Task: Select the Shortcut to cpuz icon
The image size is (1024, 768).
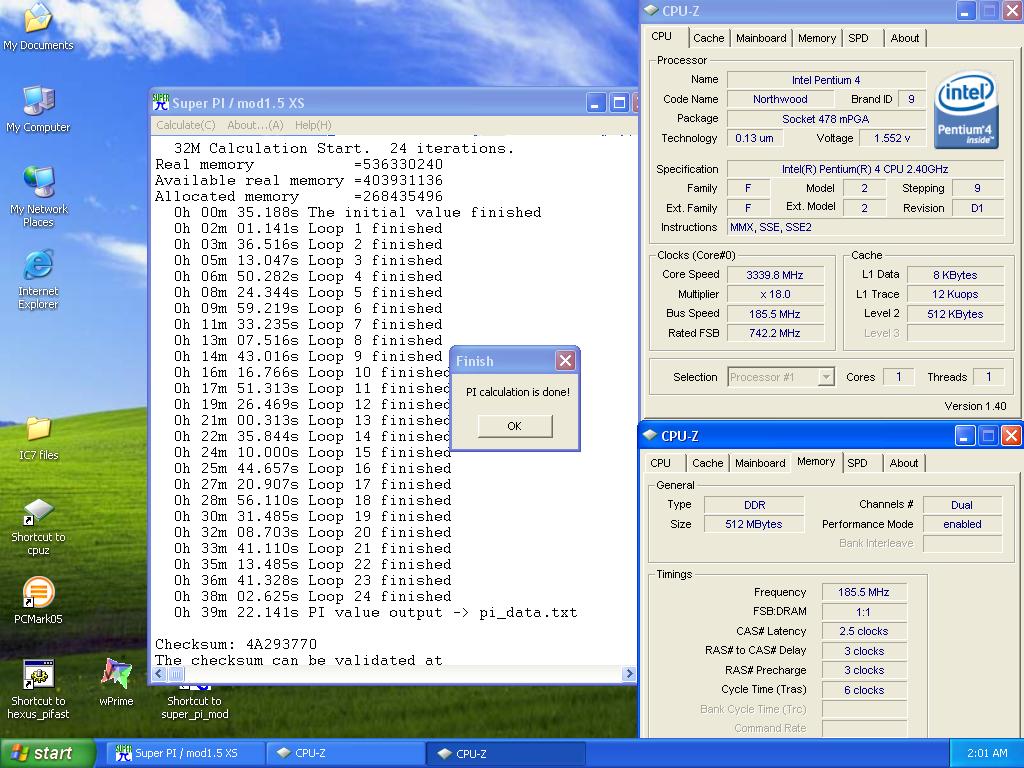Action: pyautogui.click(x=38, y=526)
